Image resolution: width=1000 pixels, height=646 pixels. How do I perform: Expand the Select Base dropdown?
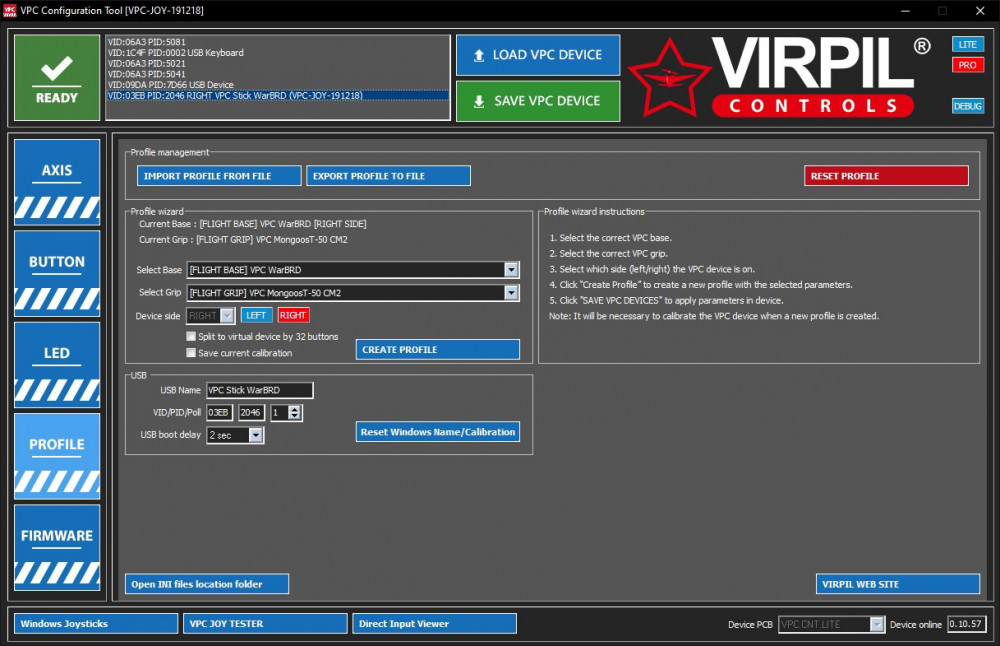coord(511,270)
